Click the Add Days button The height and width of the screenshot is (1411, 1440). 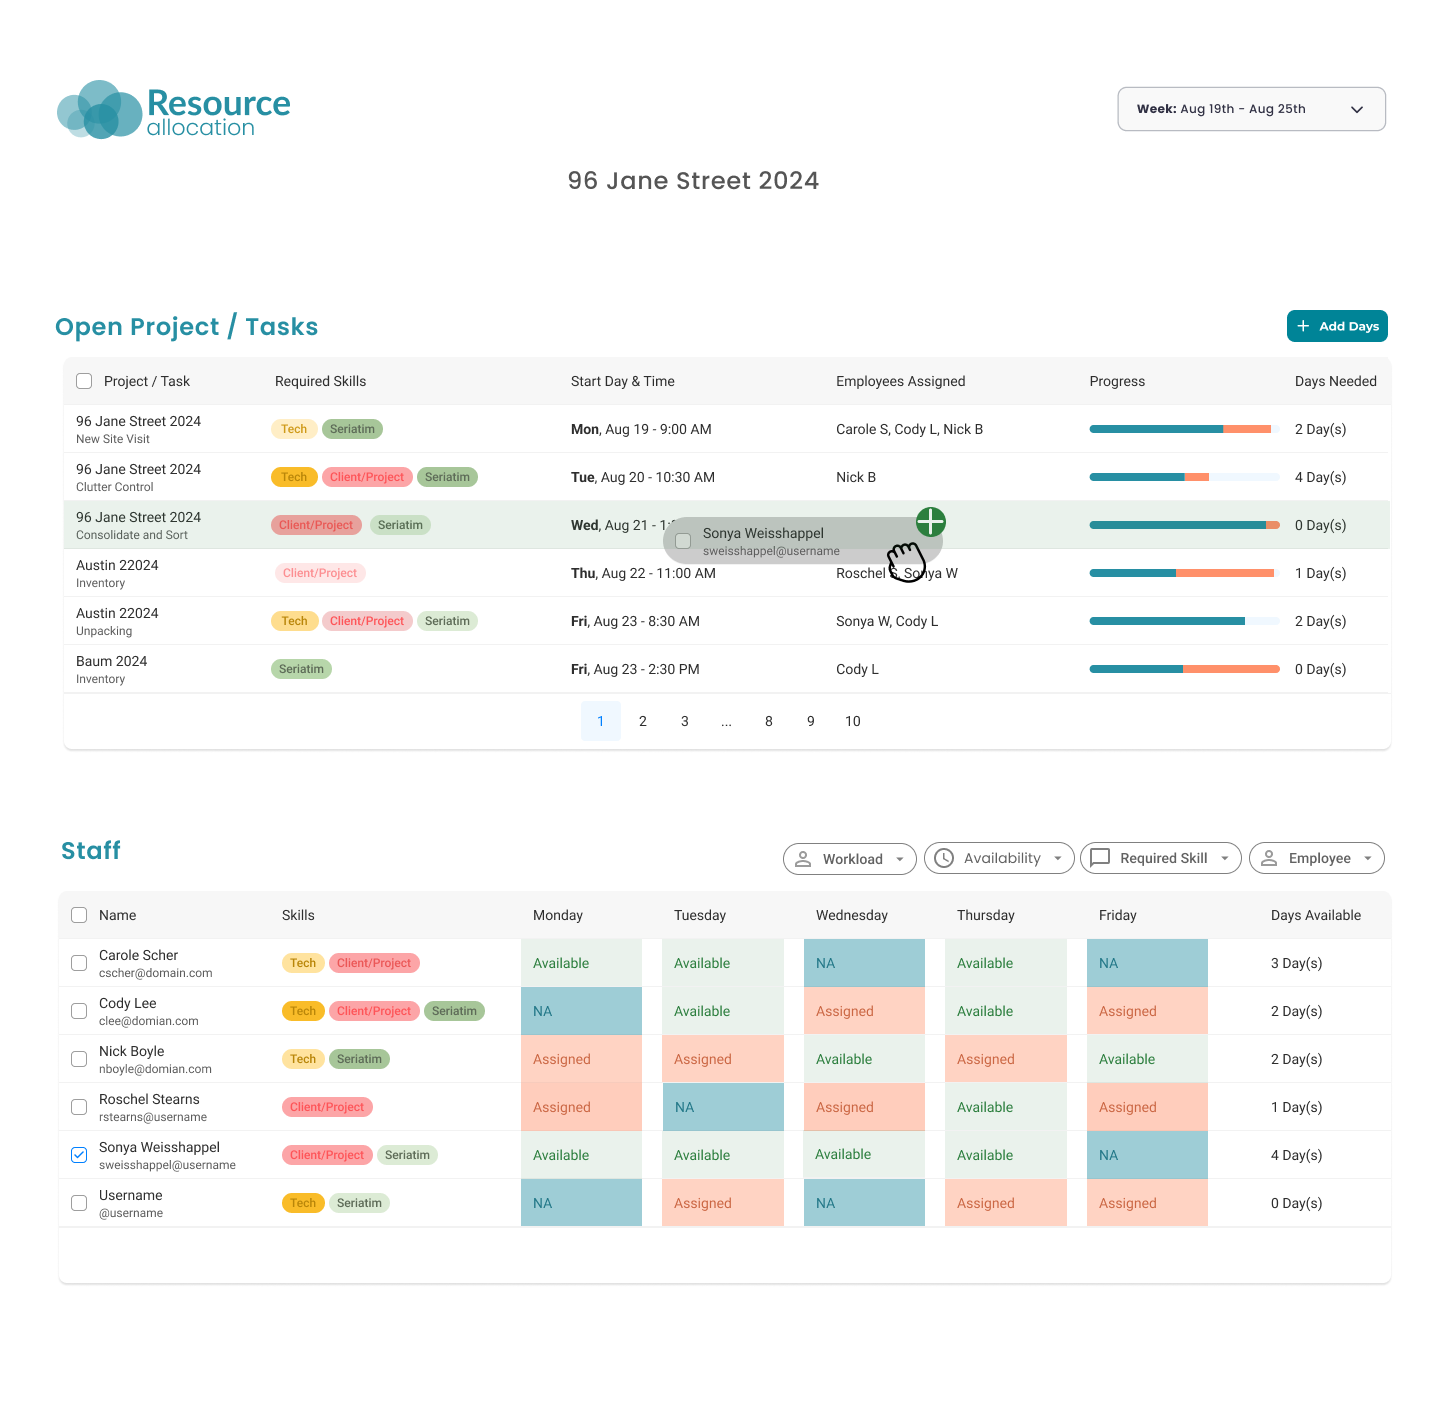point(1337,326)
